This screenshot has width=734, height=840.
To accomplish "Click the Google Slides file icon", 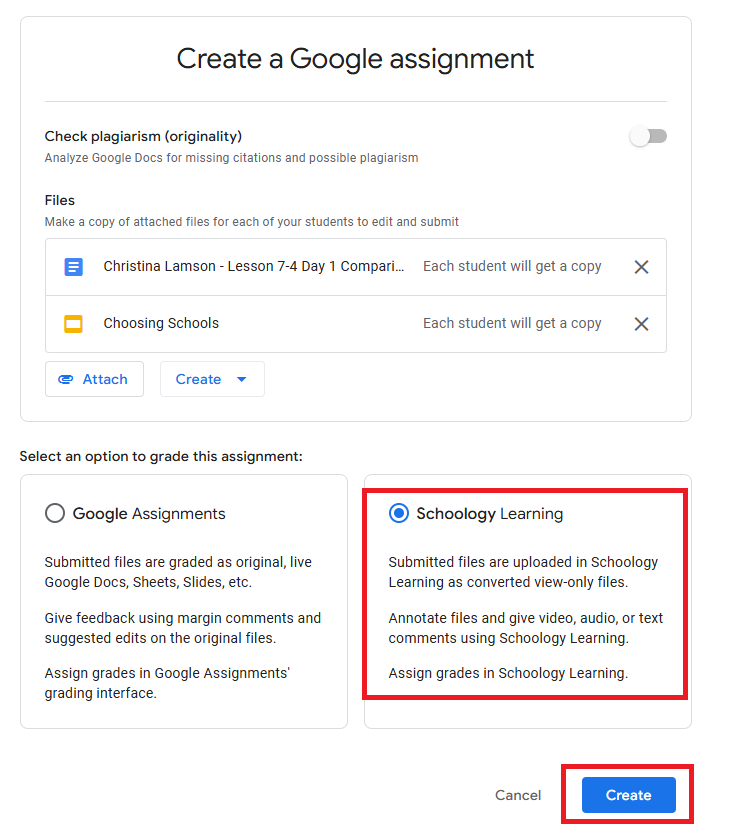I will (x=73, y=324).
